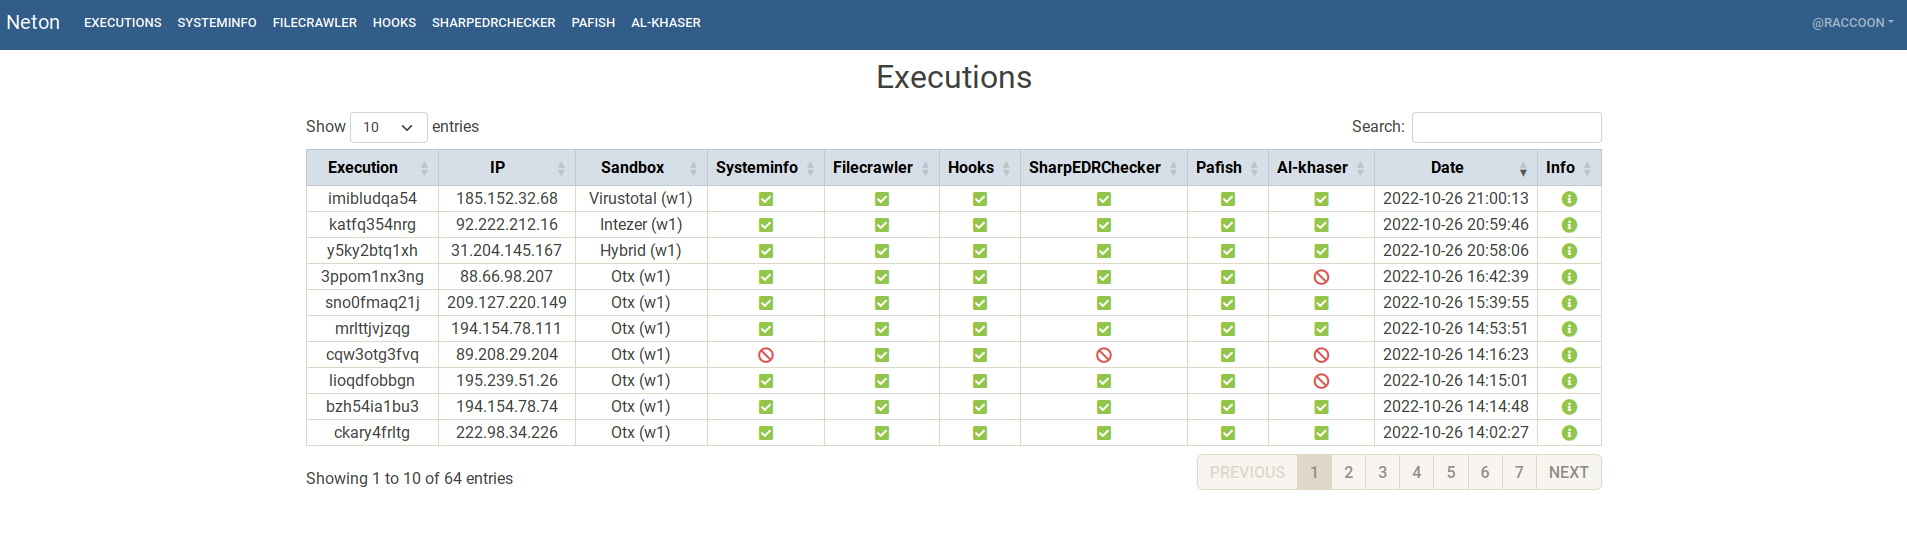Click red blocked SharpEDRChecker icon for cqw3otg3fvq
This screenshot has height=553, width=1907.
pos(1104,355)
